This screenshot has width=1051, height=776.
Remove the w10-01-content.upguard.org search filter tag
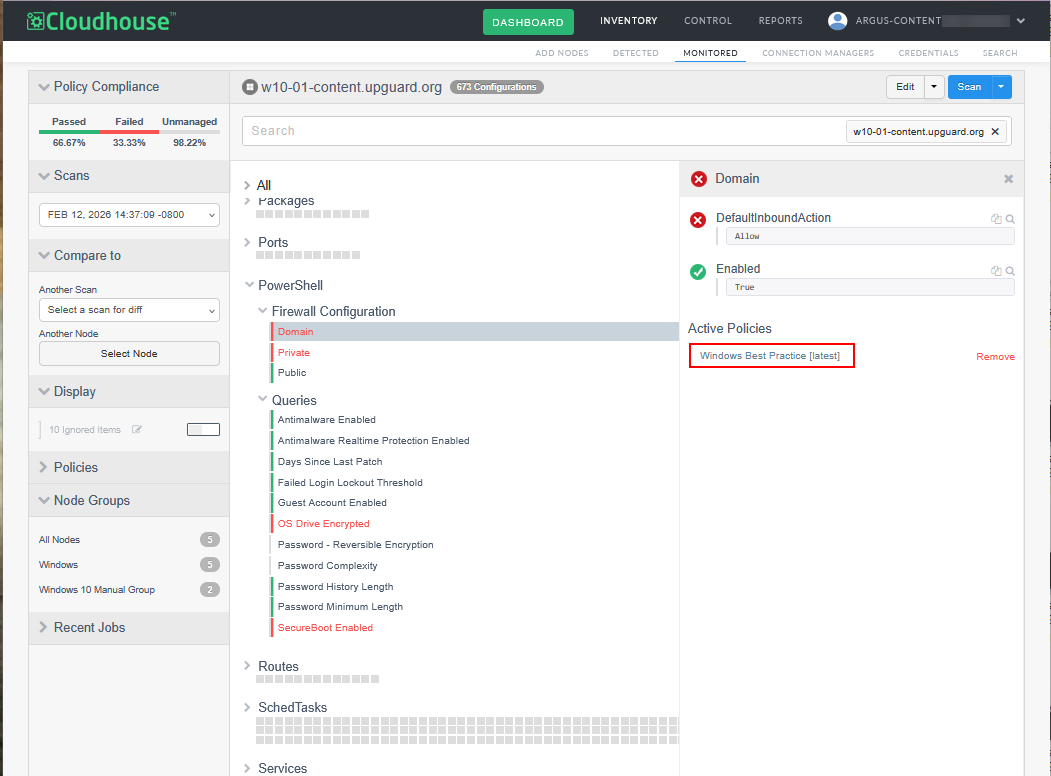coord(995,131)
